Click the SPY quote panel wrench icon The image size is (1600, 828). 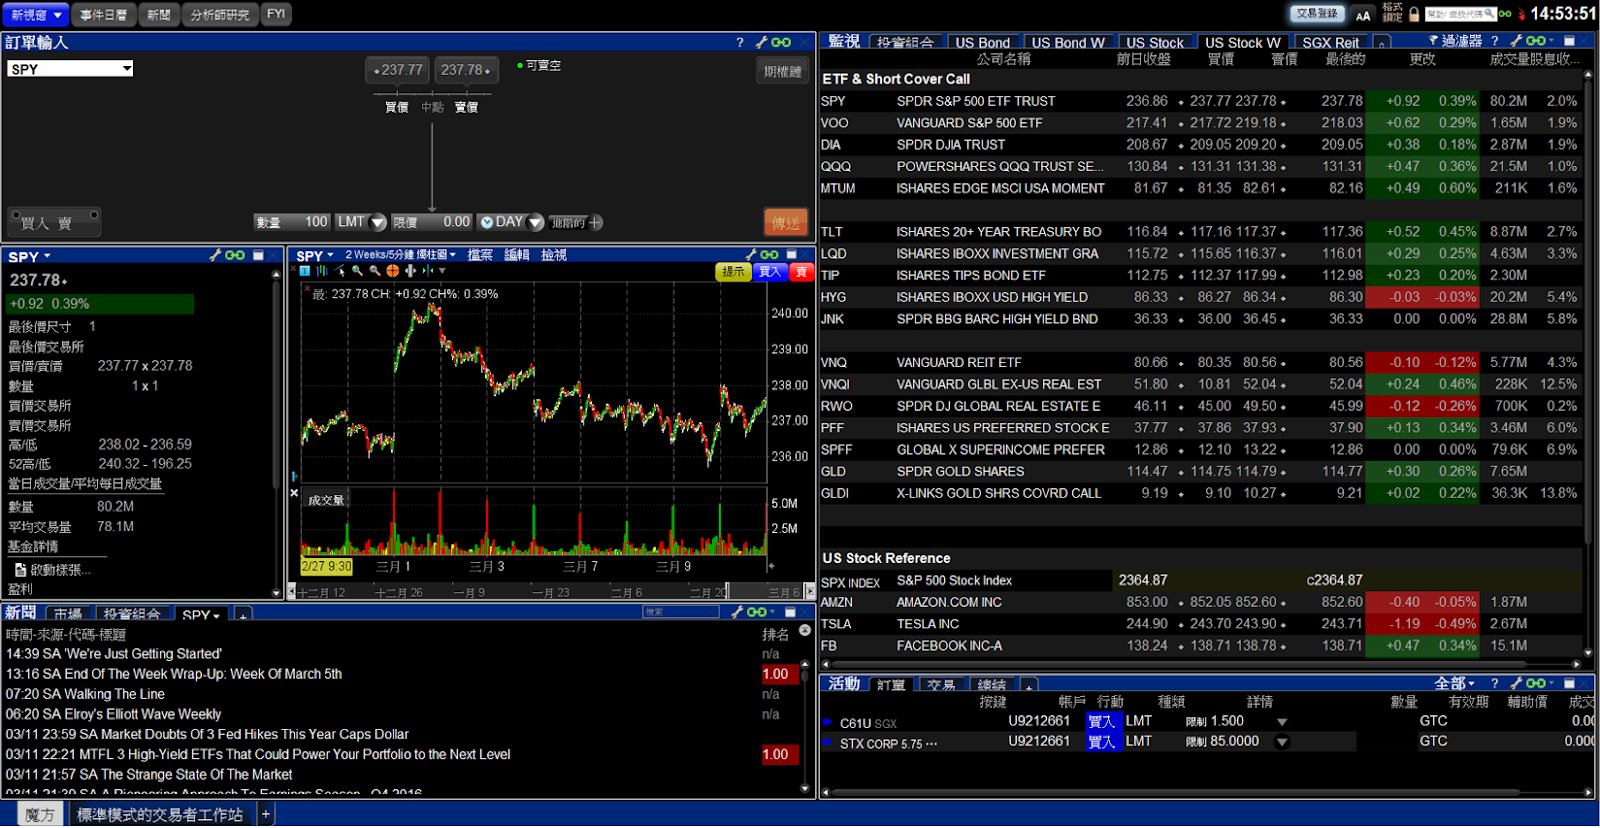pos(215,255)
